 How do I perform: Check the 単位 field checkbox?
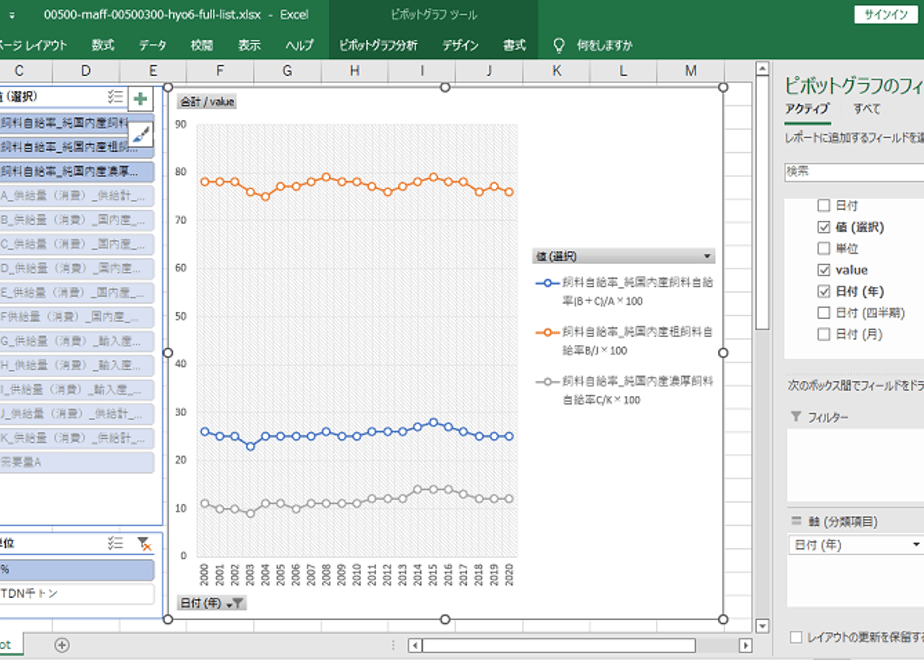824,249
